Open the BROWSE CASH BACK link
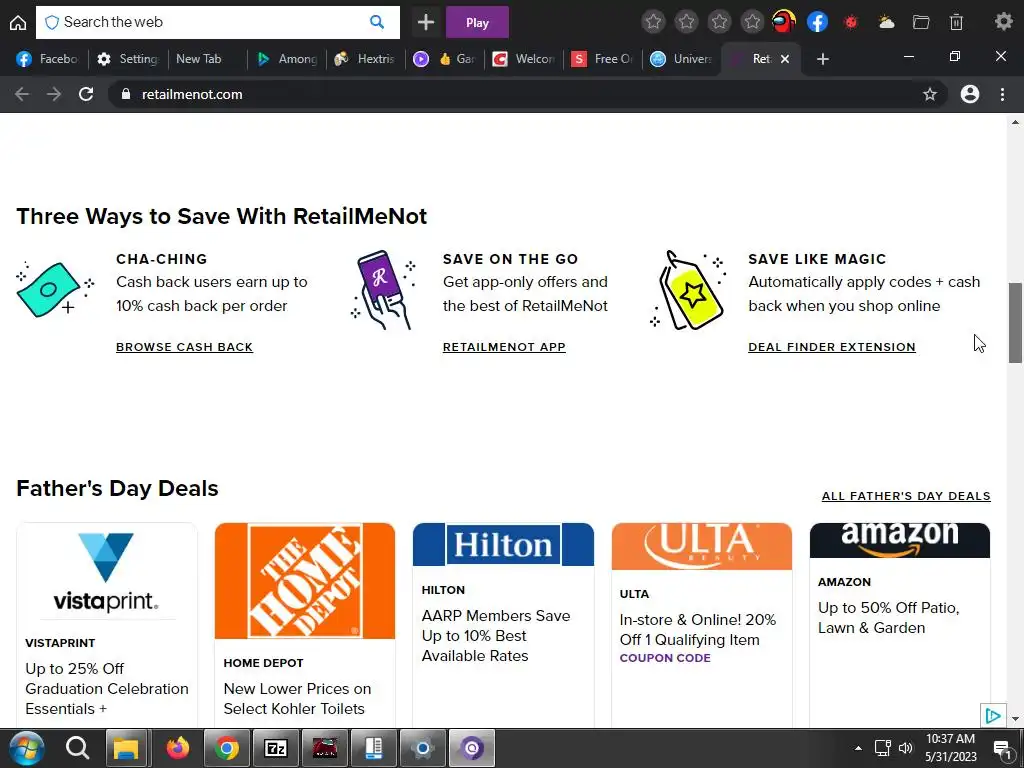This screenshot has width=1024, height=768. [x=184, y=347]
